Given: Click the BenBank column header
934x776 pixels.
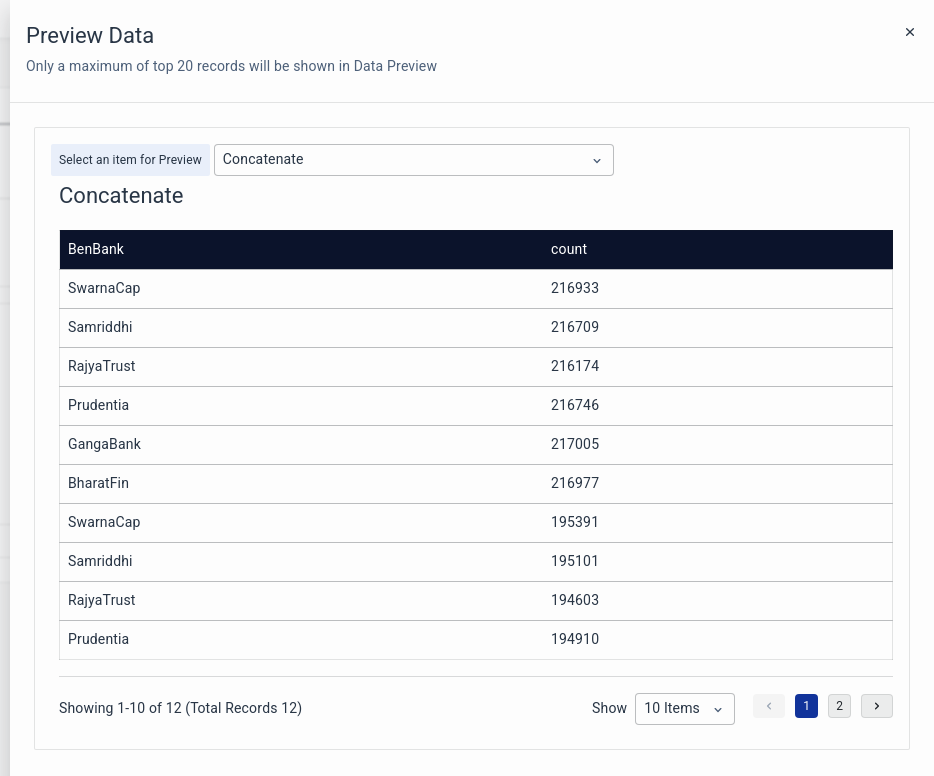Looking at the screenshot, I should coord(96,249).
